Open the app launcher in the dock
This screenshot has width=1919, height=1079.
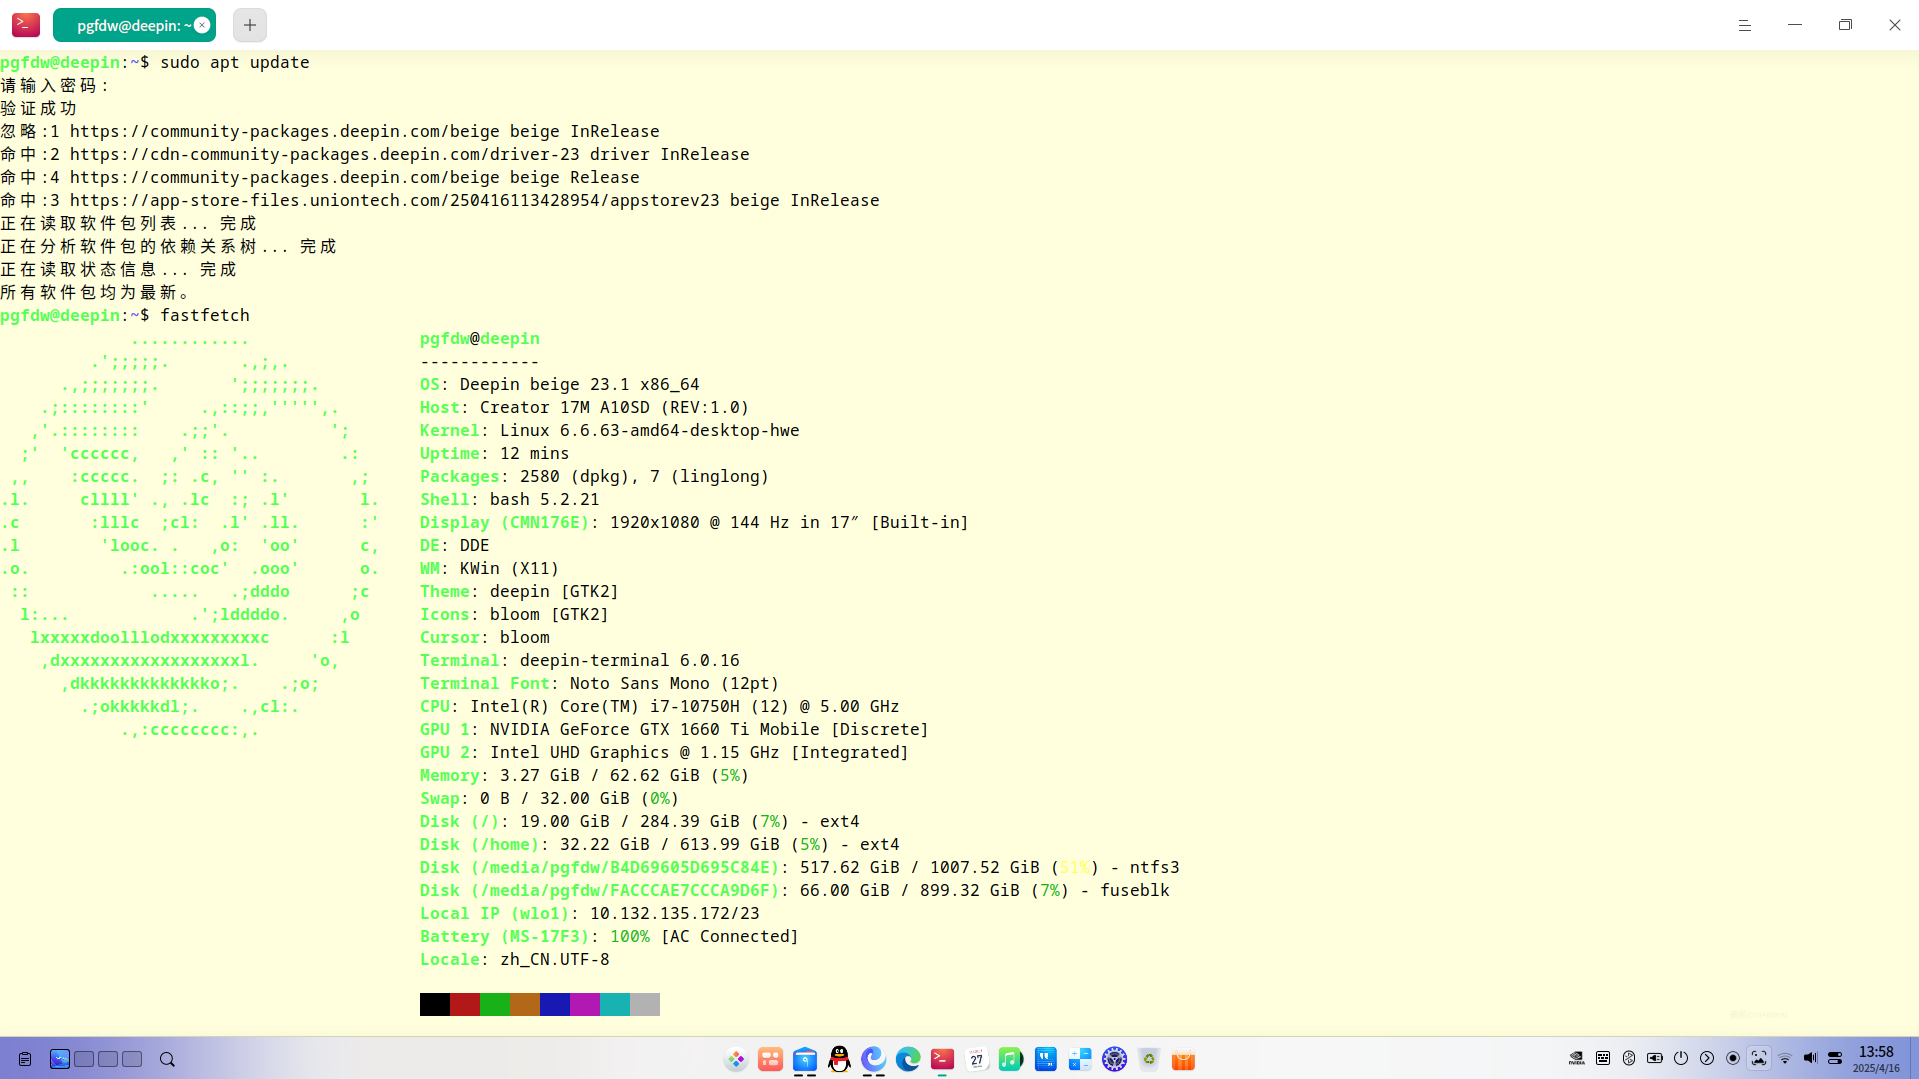tap(736, 1059)
